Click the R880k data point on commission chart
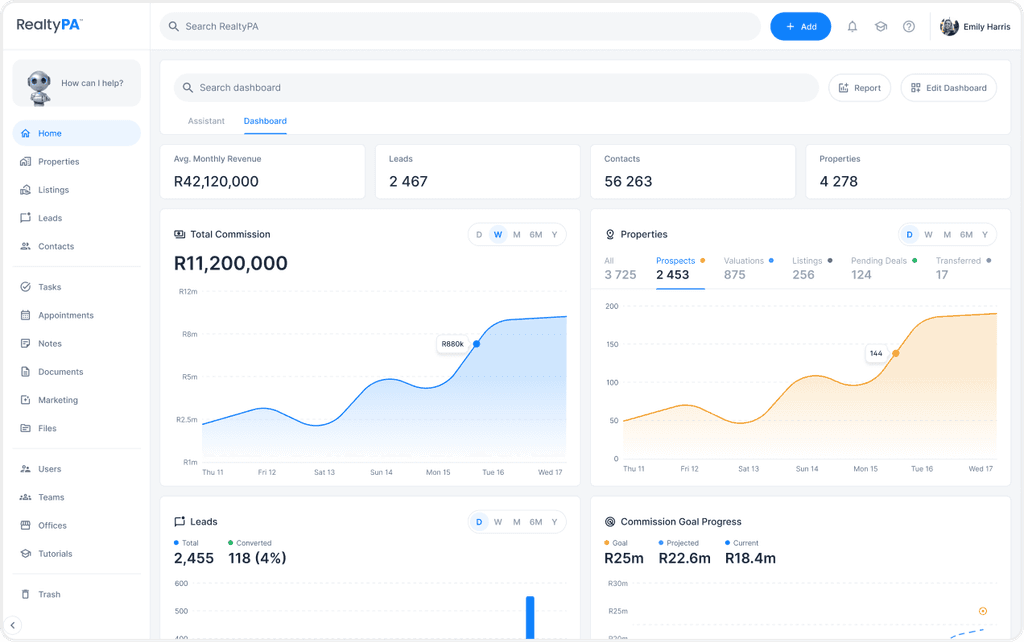1024x642 pixels. [x=477, y=344]
